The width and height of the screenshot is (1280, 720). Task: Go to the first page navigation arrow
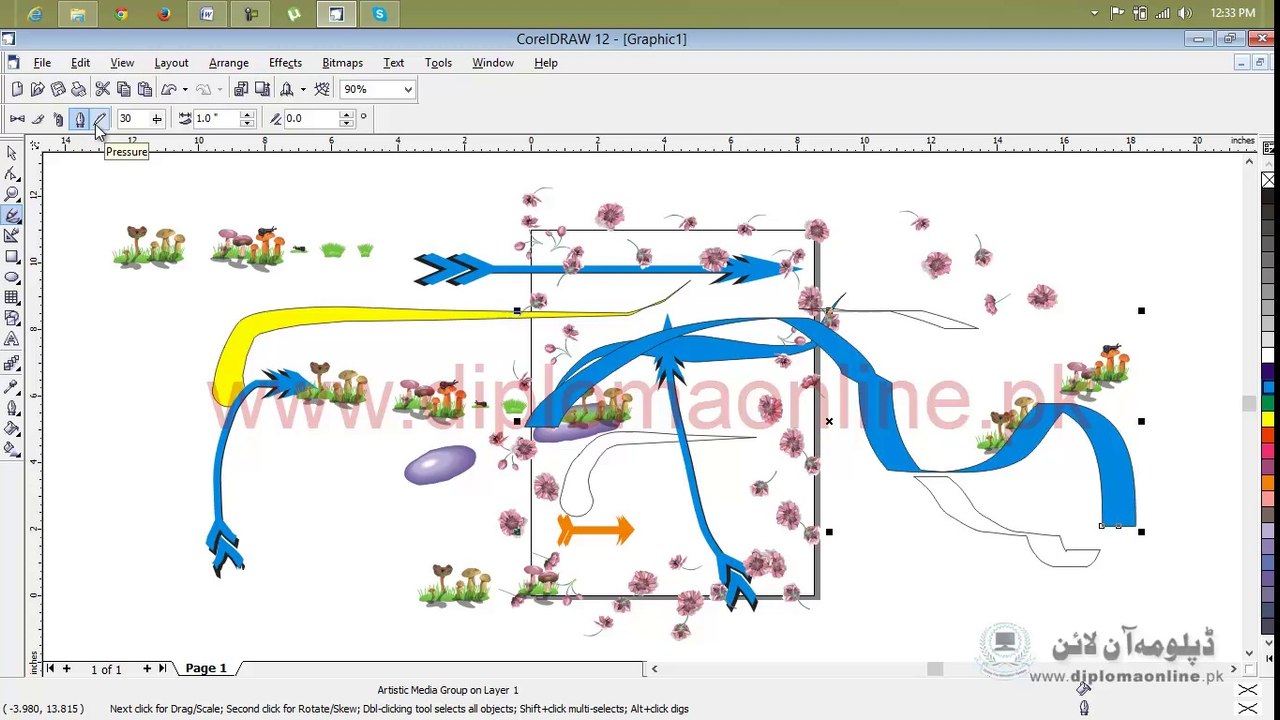(x=50, y=668)
